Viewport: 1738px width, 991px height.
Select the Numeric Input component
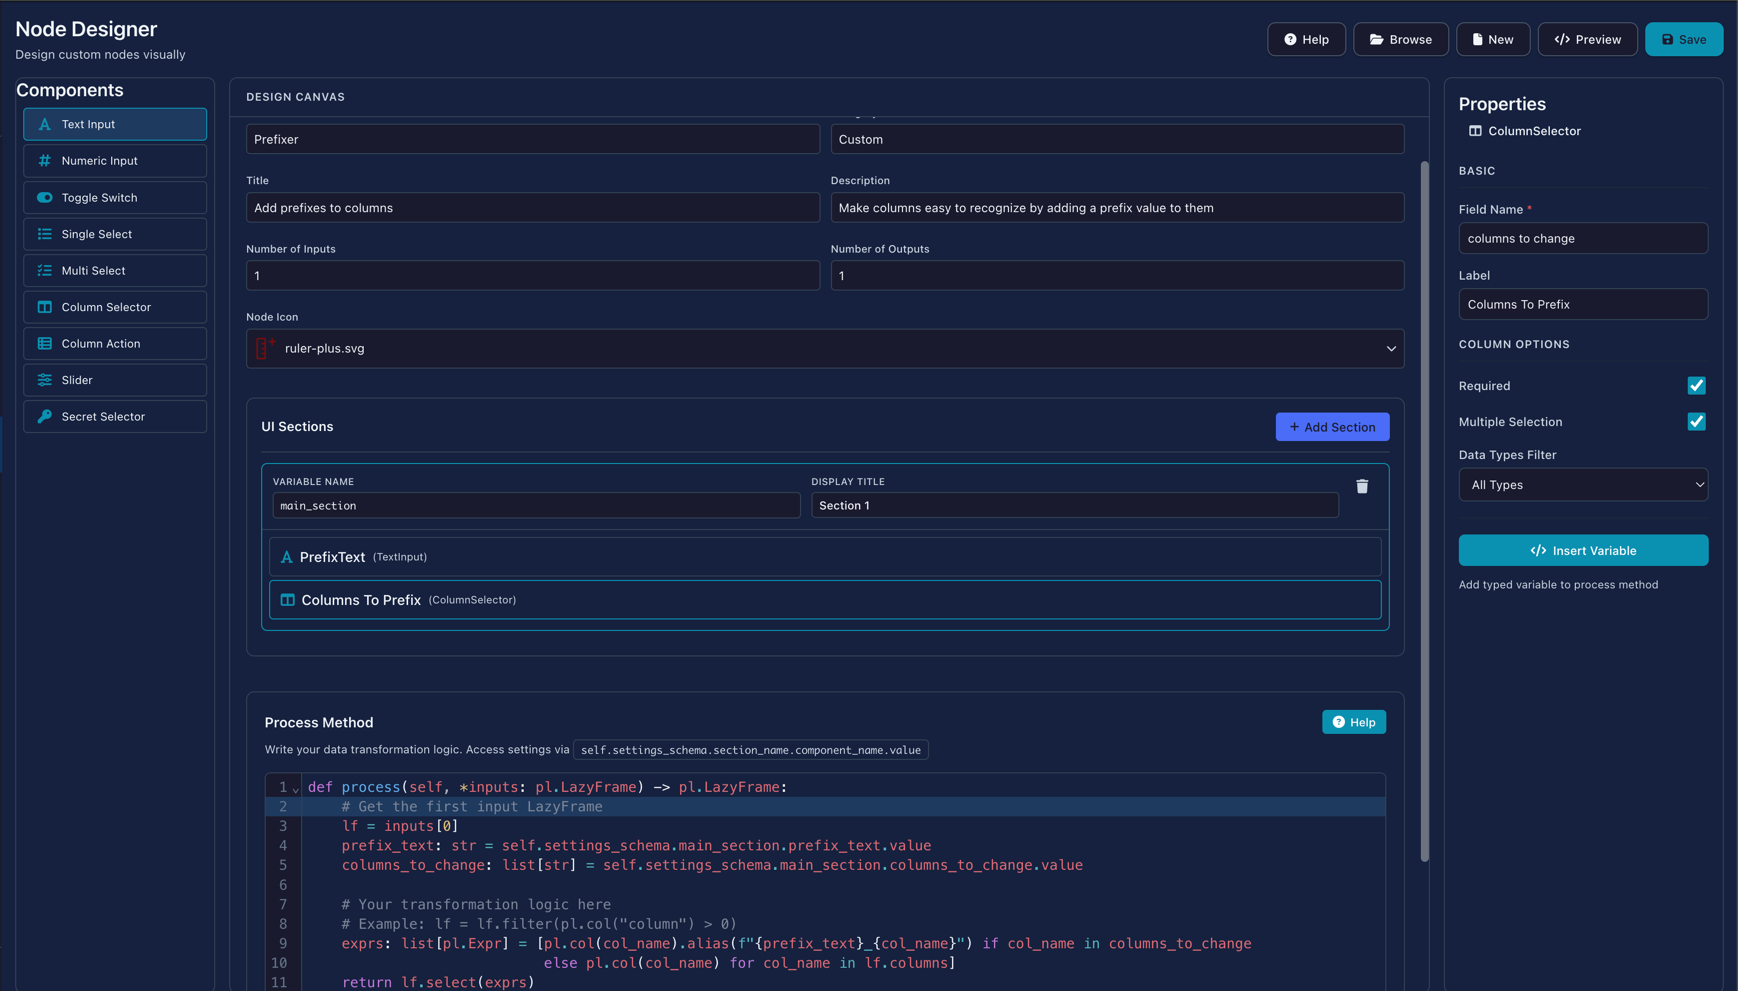(x=114, y=160)
